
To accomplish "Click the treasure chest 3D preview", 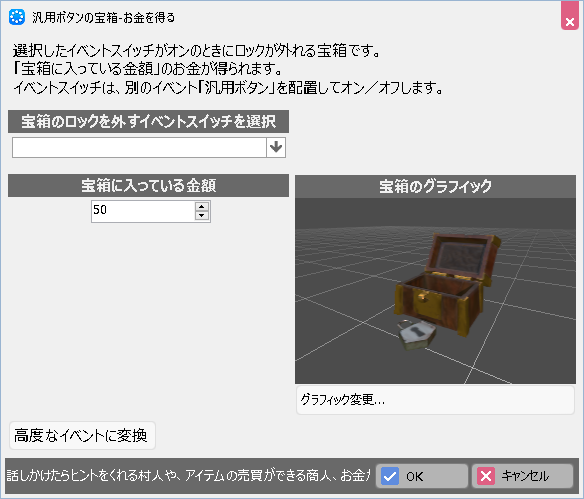I will [435, 291].
